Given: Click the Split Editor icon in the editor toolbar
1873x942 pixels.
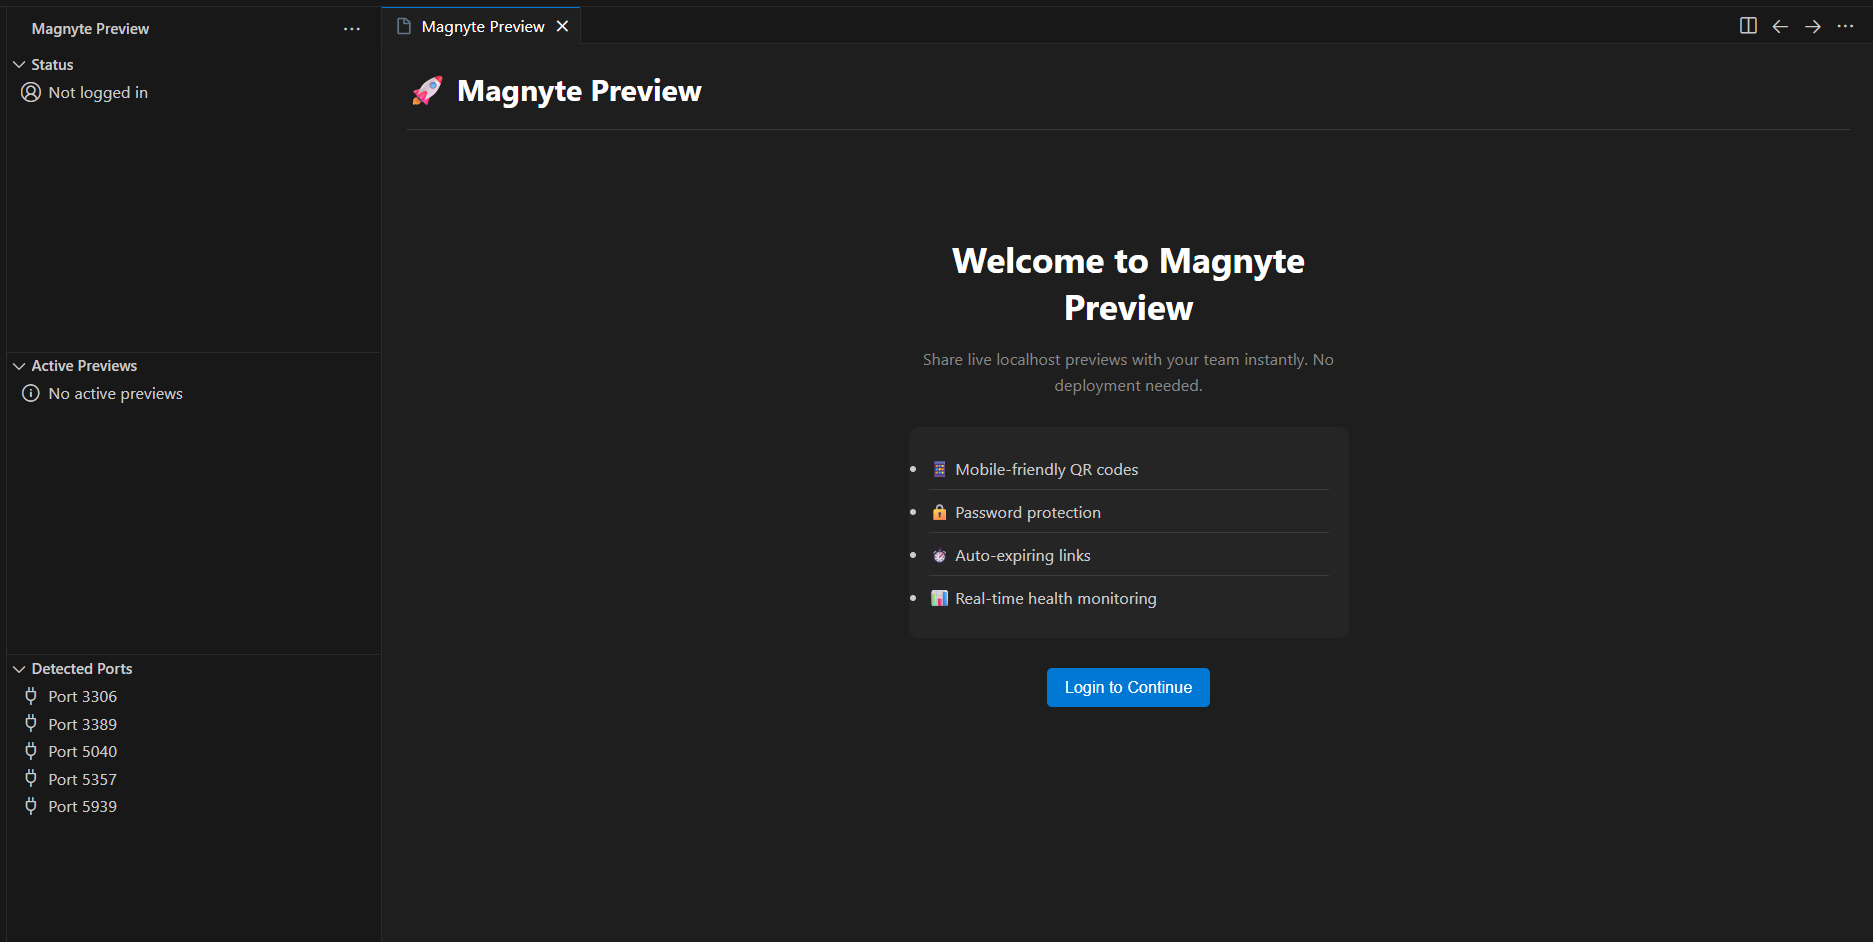Looking at the screenshot, I should 1747,26.
